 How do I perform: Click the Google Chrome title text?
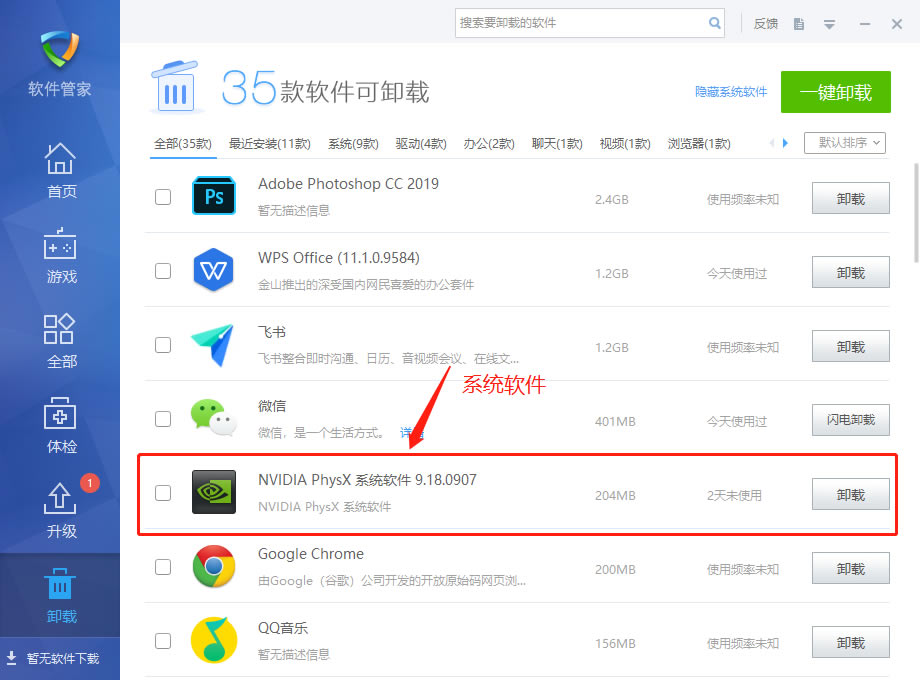pos(311,554)
